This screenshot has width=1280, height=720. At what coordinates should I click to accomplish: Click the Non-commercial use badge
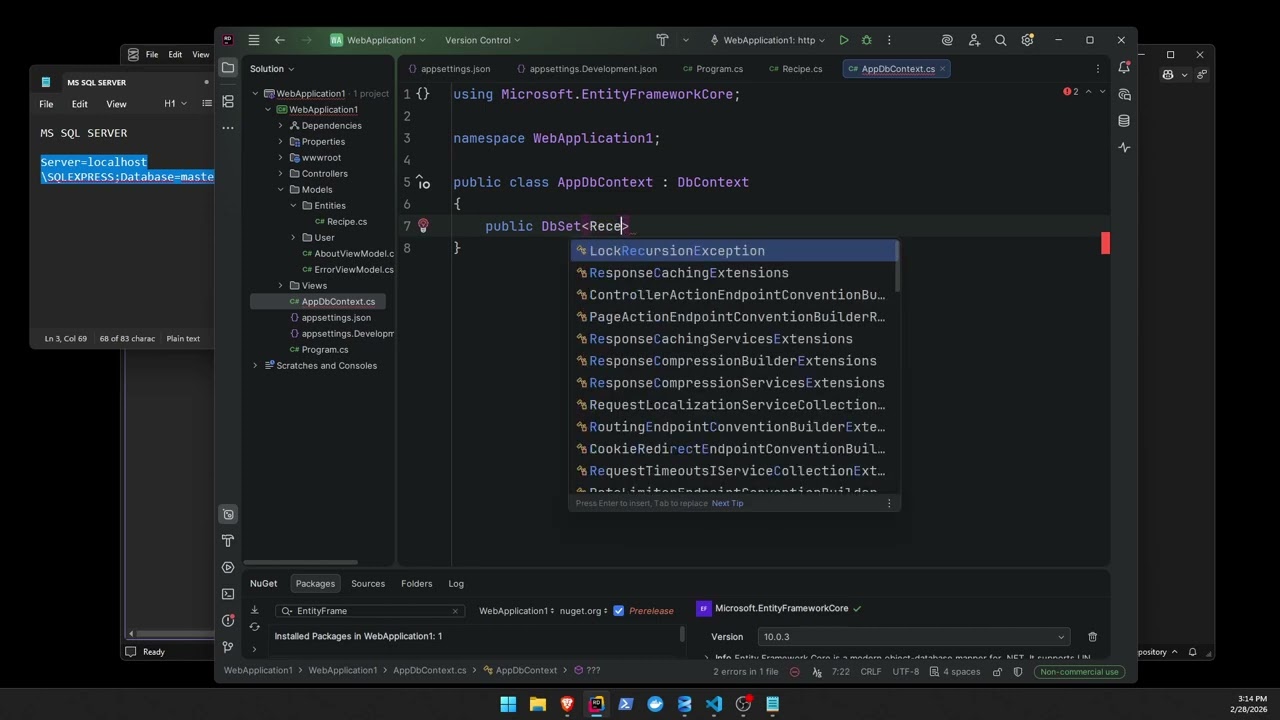pyautogui.click(x=1080, y=672)
